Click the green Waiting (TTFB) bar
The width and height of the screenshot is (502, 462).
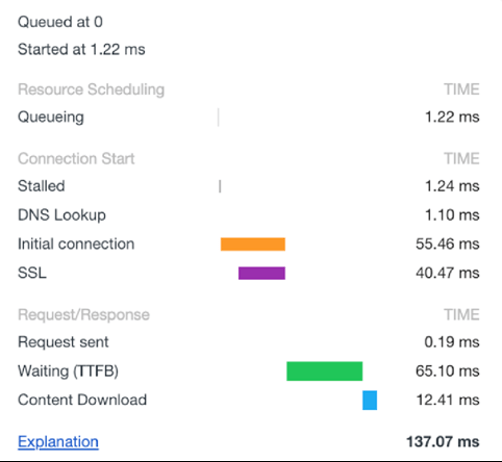(325, 371)
